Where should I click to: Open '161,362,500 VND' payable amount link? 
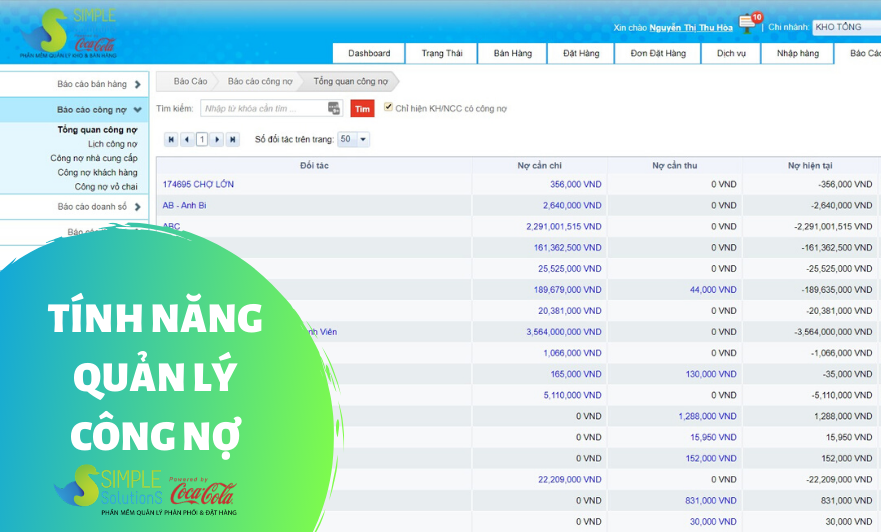click(x=567, y=248)
